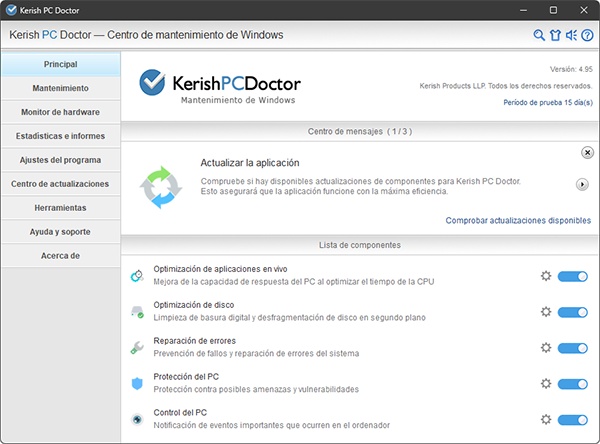This screenshot has width=600, height=444.
Task: Click the title bar app icon
Action: click(x=11, y=10)
